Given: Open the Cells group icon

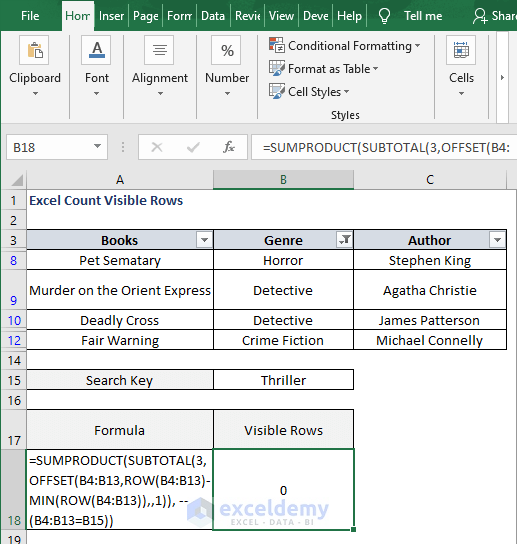Looking at the screenshot, I should point(461,50).
